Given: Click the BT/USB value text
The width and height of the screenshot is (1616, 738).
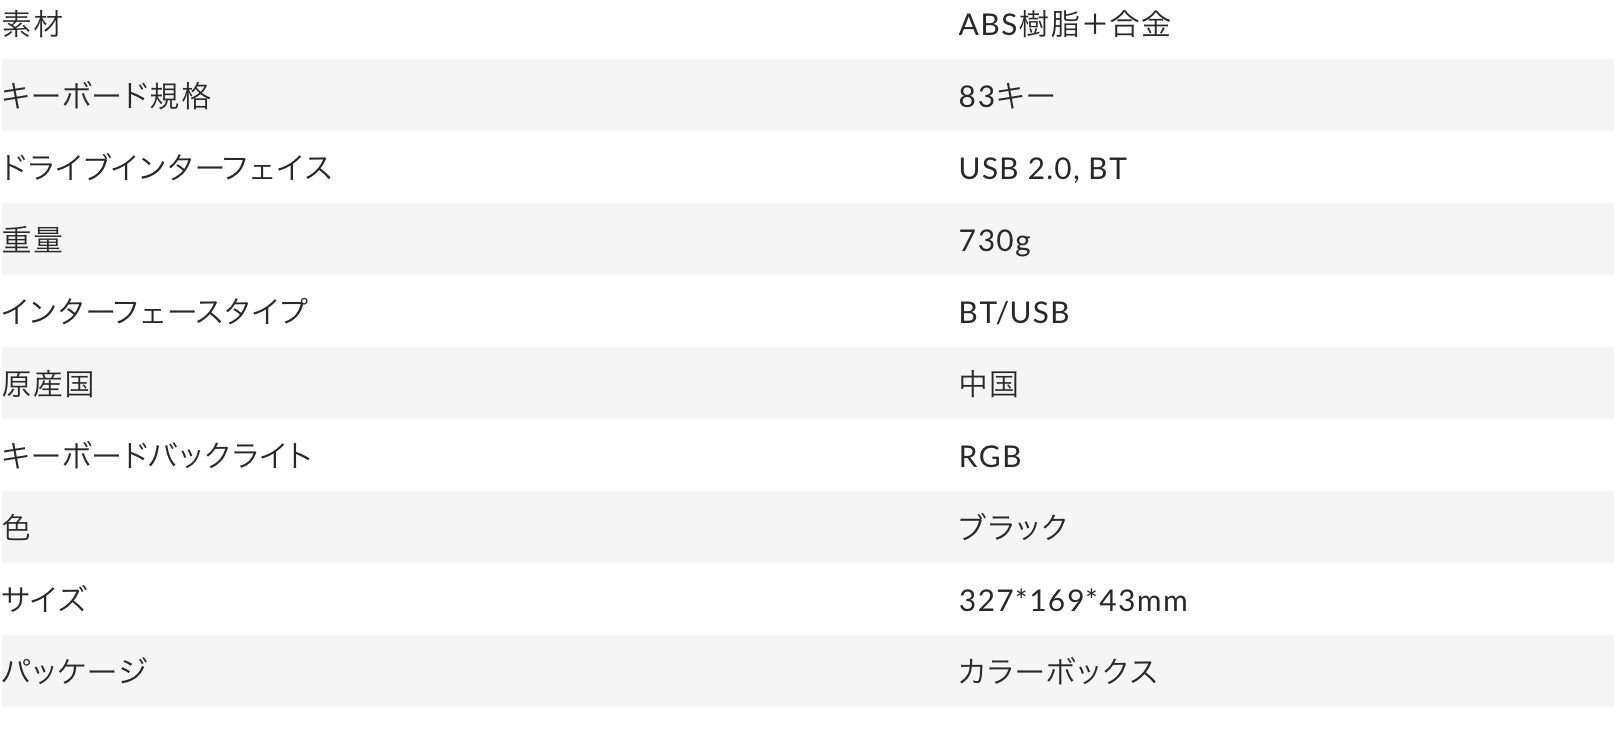Looking at the screenshot, I should [x=1013, y=312].
